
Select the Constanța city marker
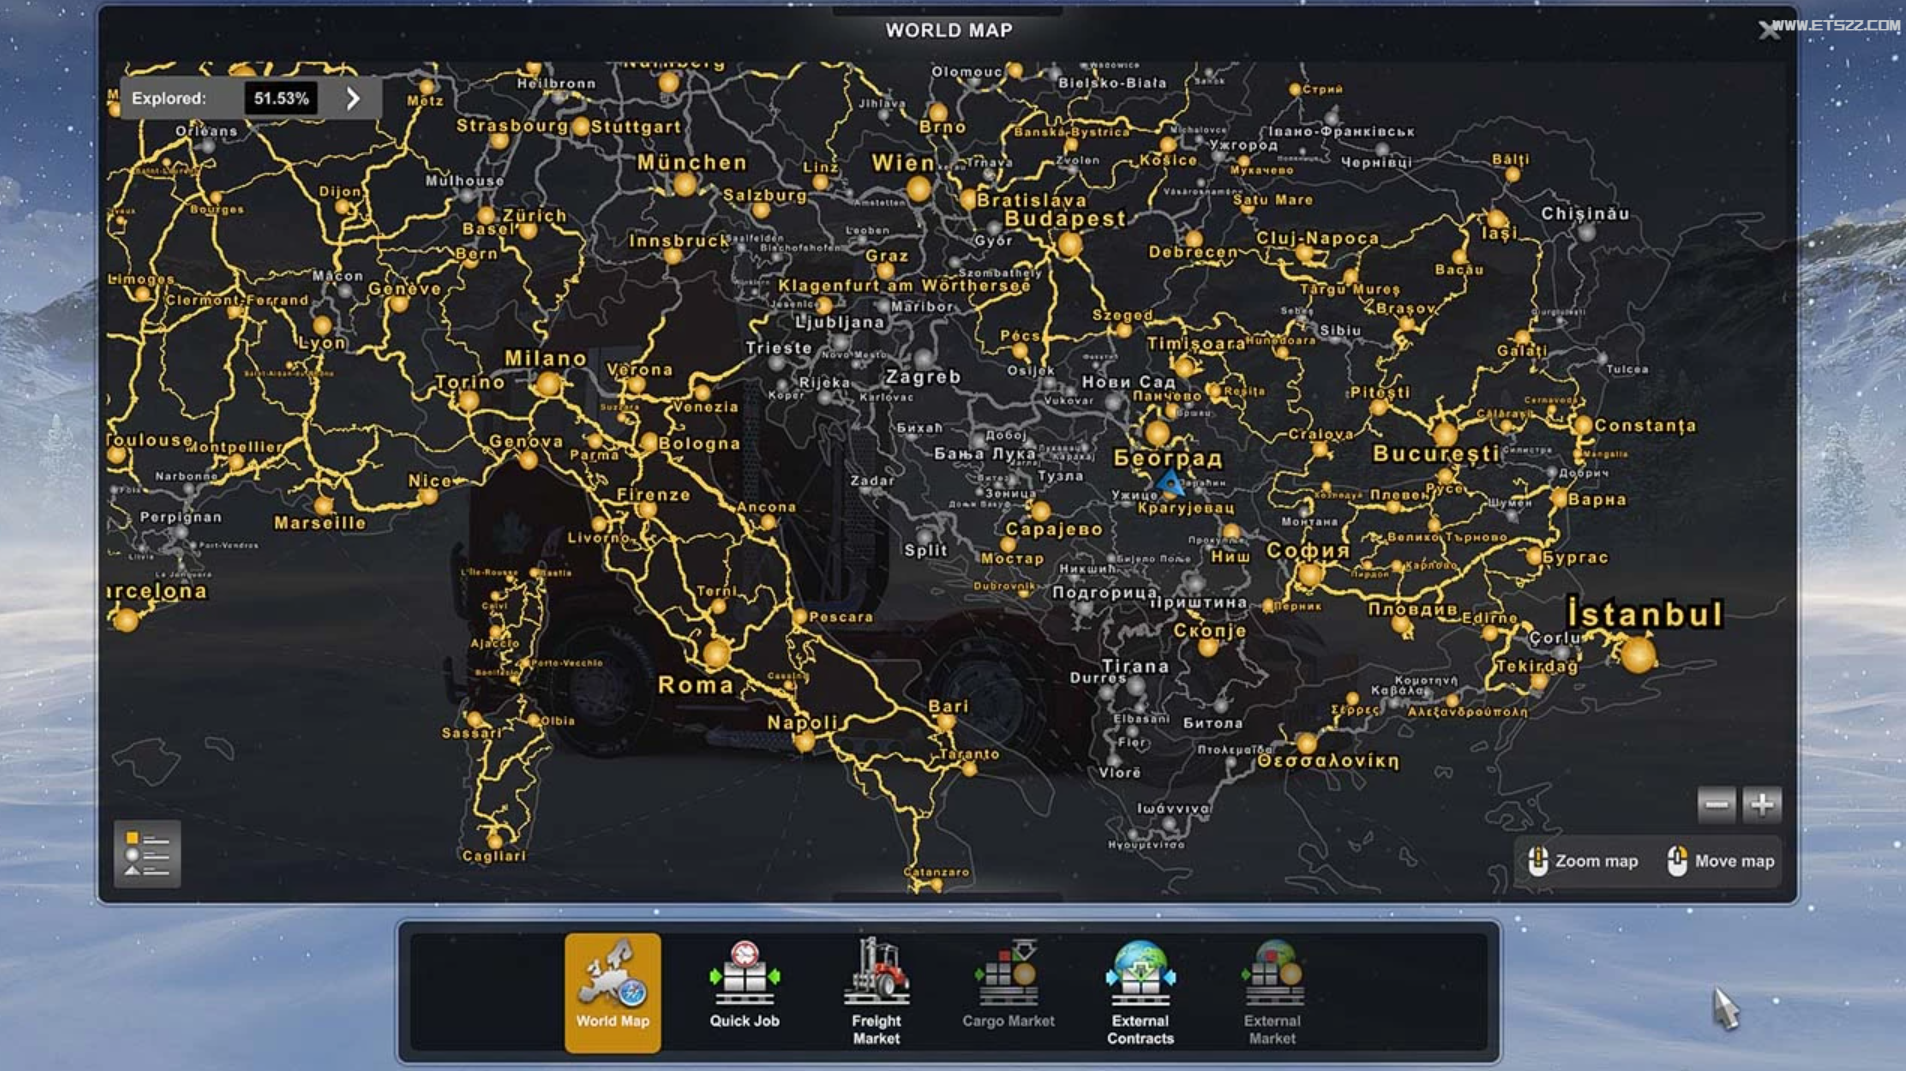click(1582, 426)
